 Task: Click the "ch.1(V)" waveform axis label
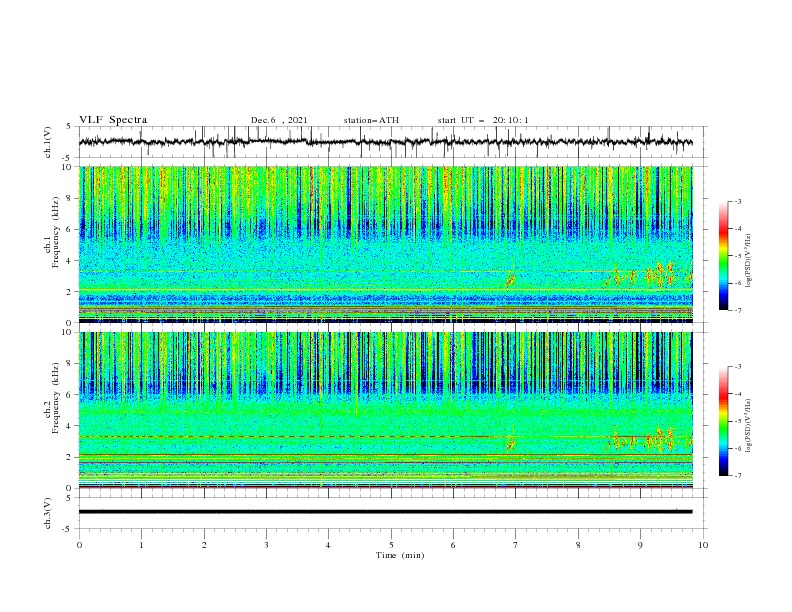coord(48,142)
